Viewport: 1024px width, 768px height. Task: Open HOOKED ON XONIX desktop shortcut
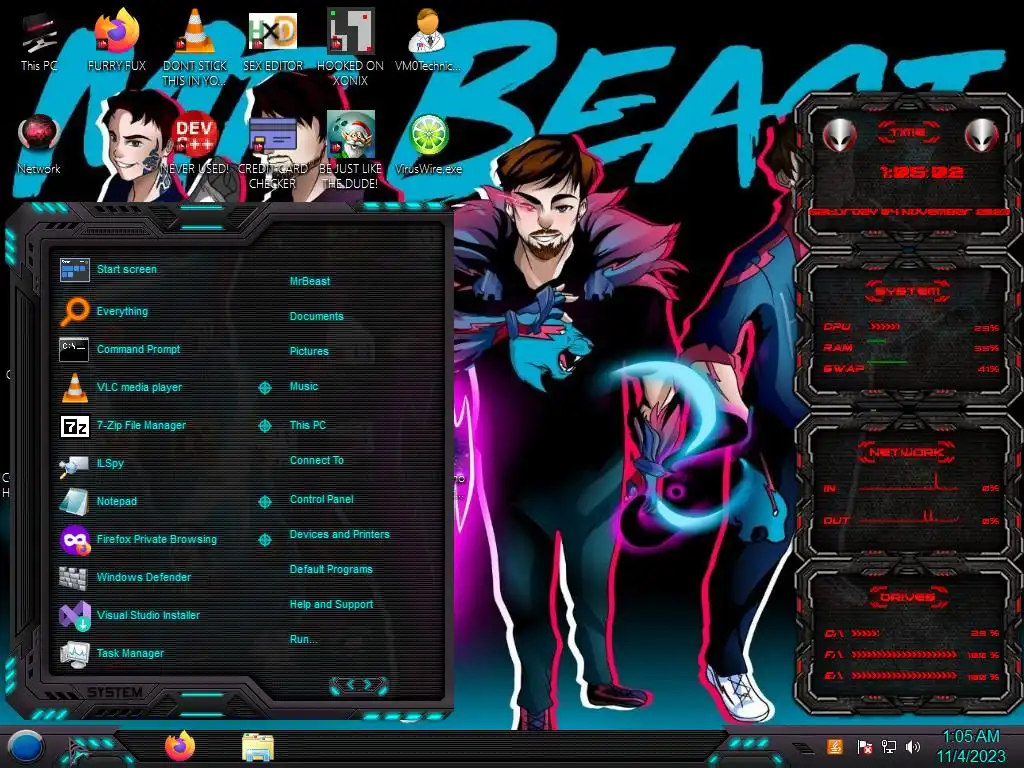tap(350, 47)
